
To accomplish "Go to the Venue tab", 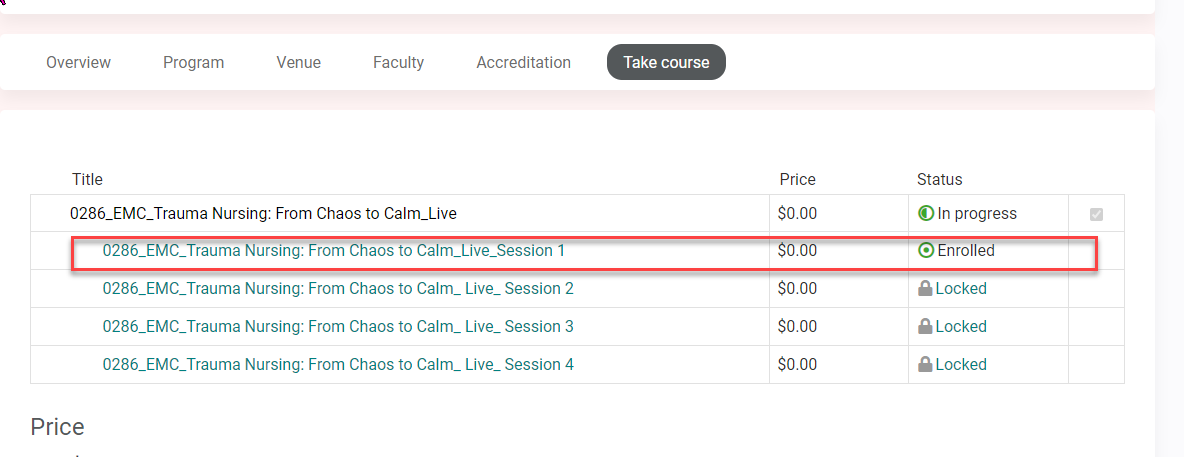I will tap(298, 62).
